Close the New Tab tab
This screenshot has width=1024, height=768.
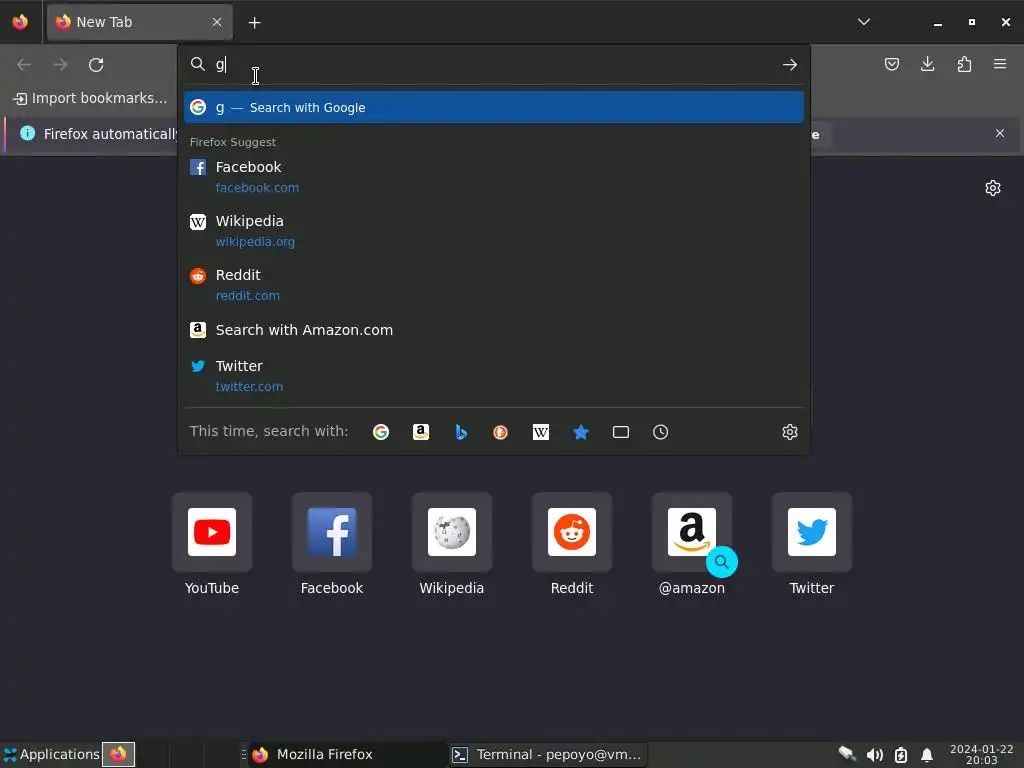click(217, 22)
